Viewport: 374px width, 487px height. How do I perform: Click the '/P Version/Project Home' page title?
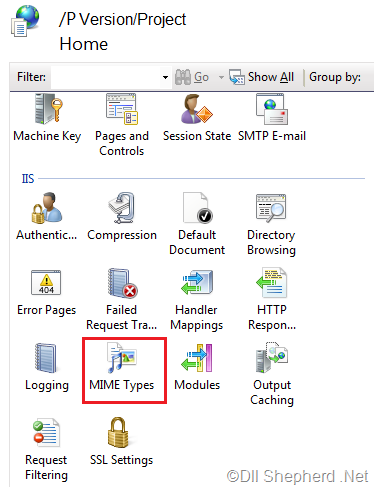coord(123,32)
